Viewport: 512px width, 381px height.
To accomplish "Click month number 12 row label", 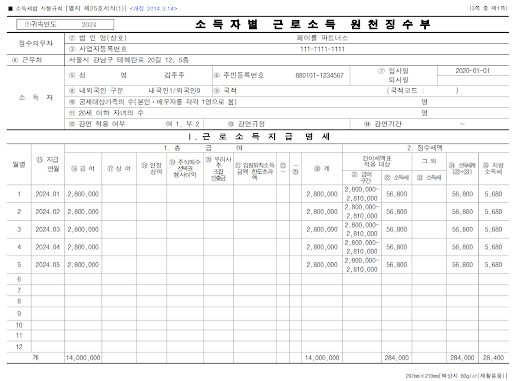I will point(19,347).
